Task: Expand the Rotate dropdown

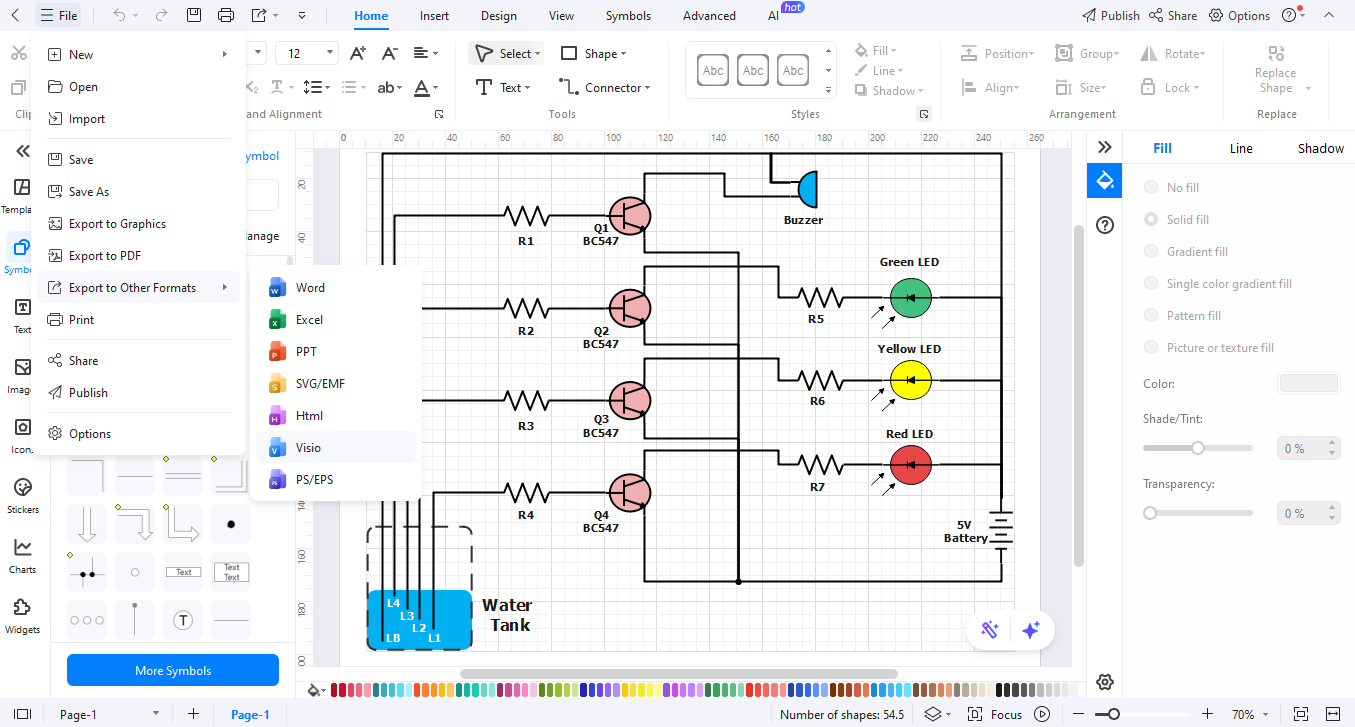Action: pos(1202,54)
